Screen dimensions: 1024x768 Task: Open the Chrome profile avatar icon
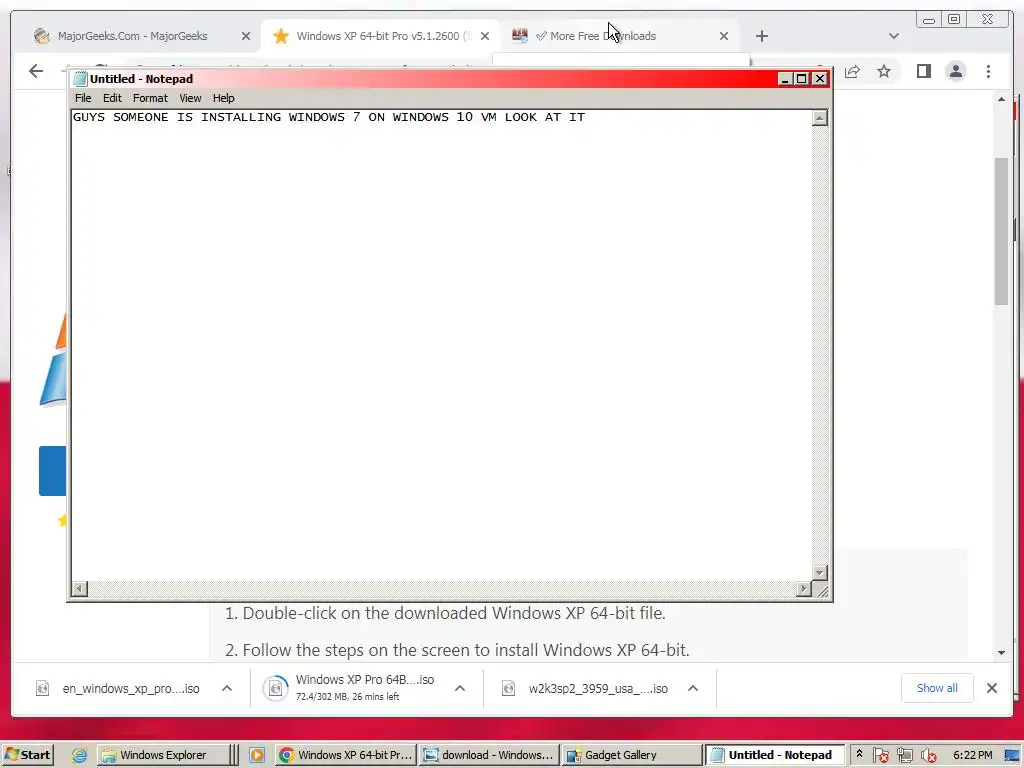[955, 71]
